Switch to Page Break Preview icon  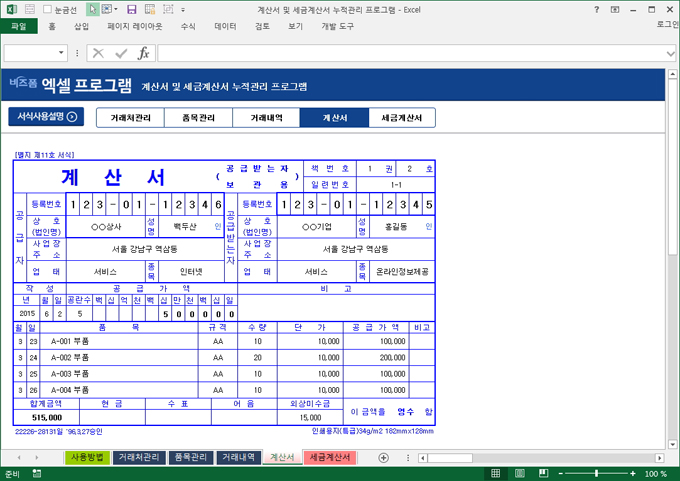click(x=543, y=474)
